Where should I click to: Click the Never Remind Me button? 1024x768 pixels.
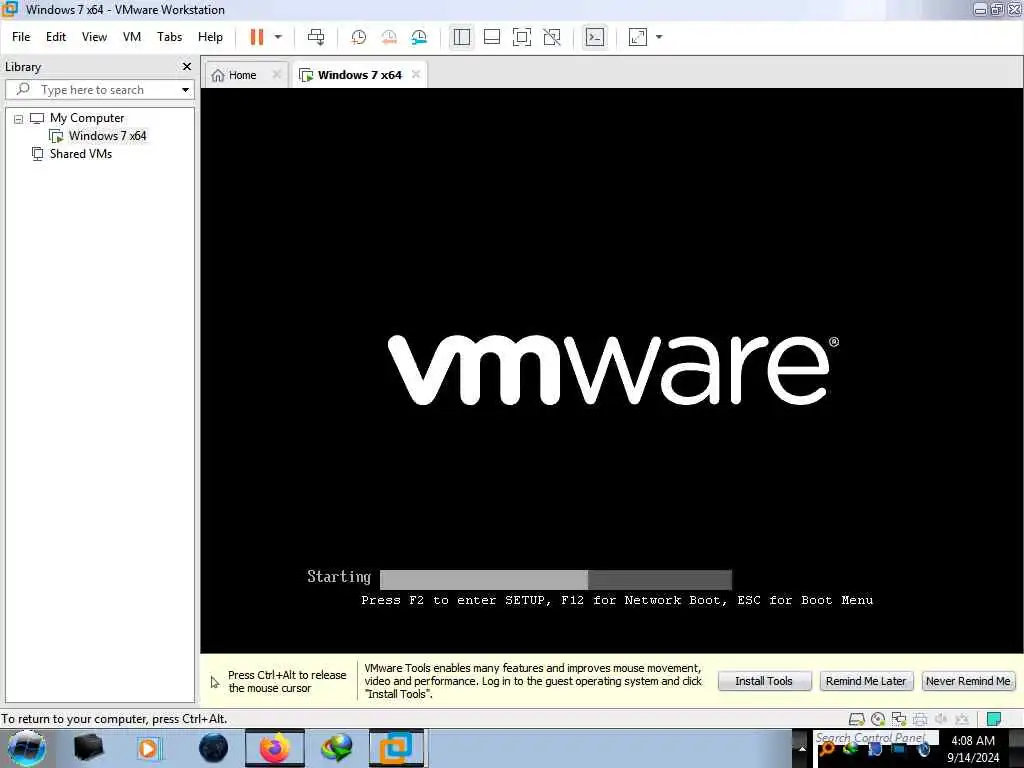pyautogui.click(x=968, y=681)
